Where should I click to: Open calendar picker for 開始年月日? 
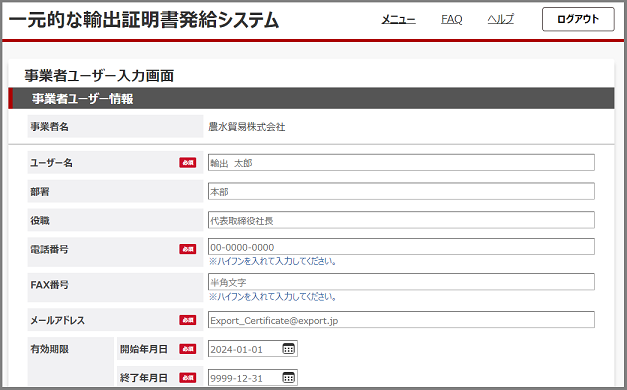point(288,349)
